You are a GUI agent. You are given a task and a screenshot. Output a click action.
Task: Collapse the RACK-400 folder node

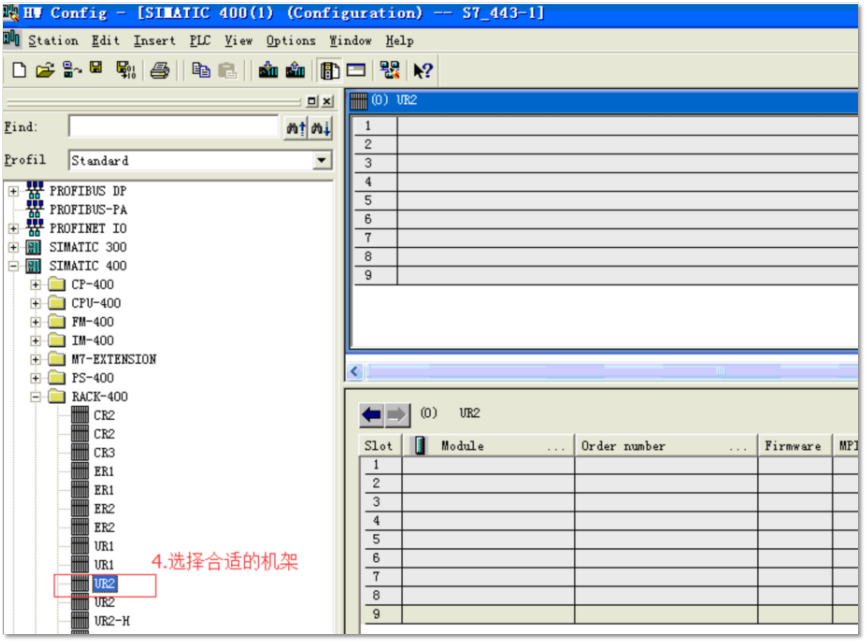[x=35, y=398]
